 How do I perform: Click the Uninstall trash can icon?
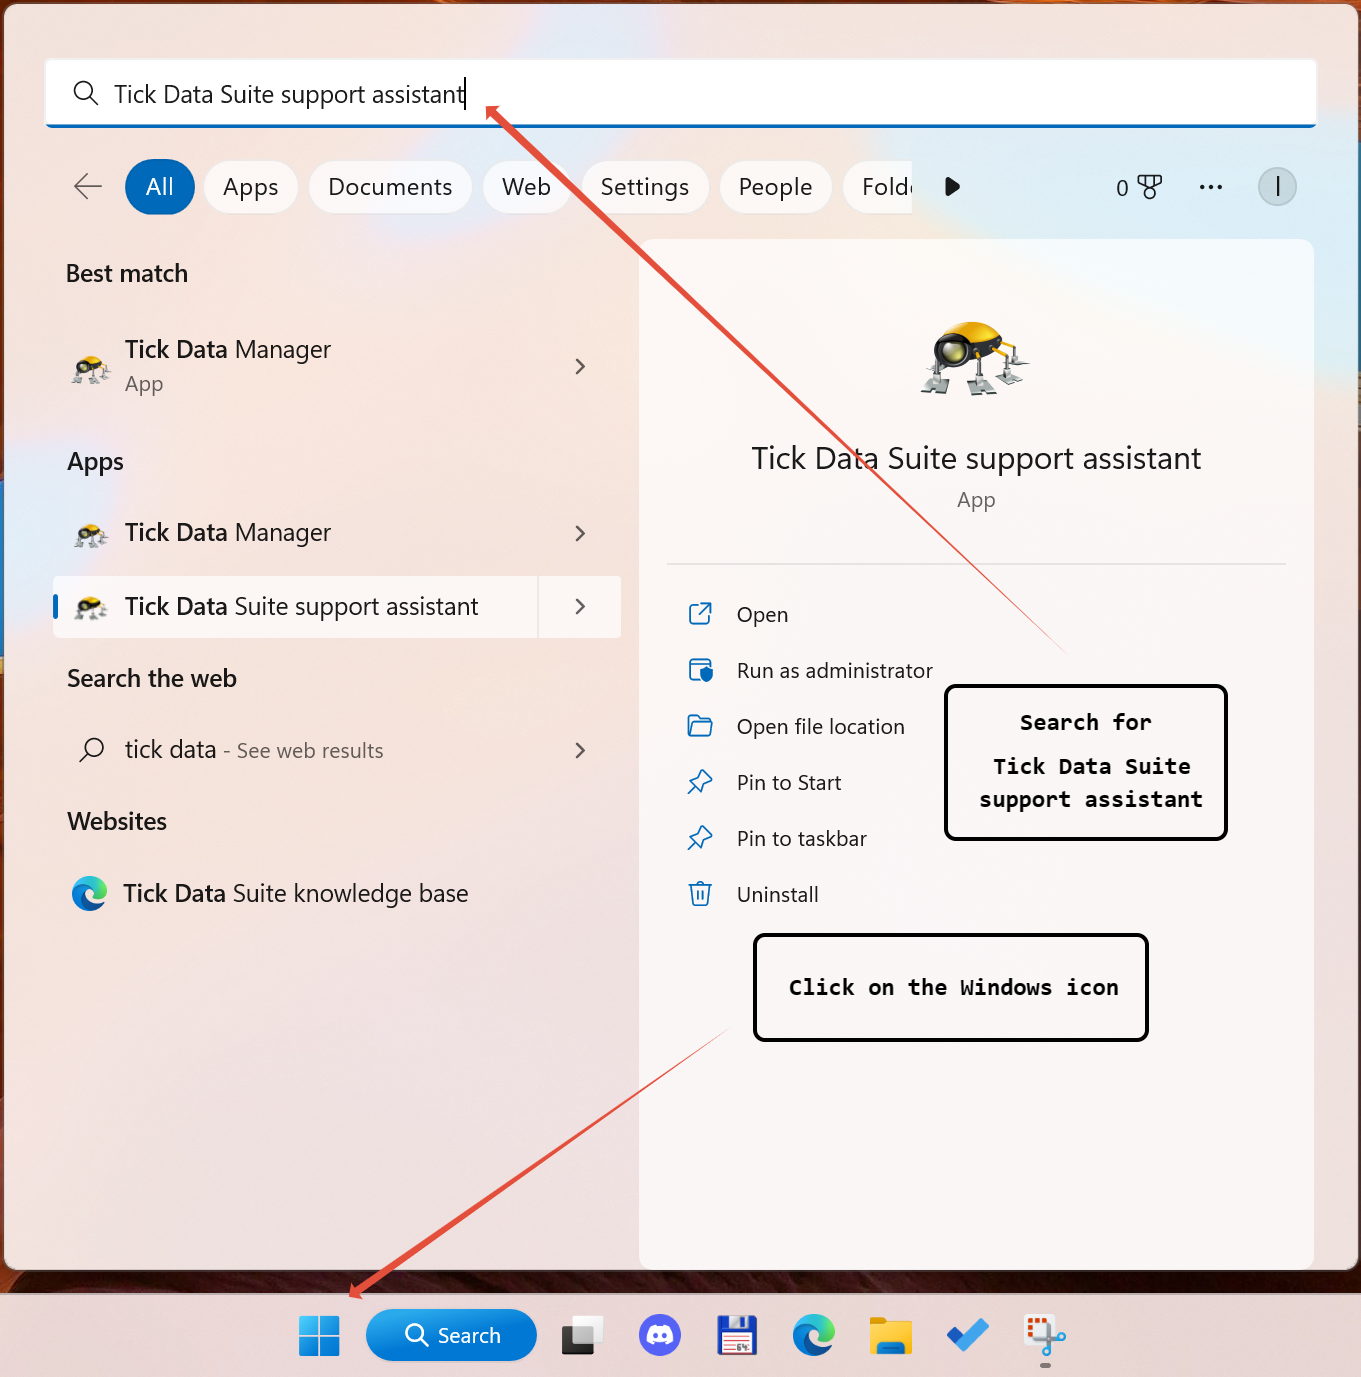click(x=700, y=894)
